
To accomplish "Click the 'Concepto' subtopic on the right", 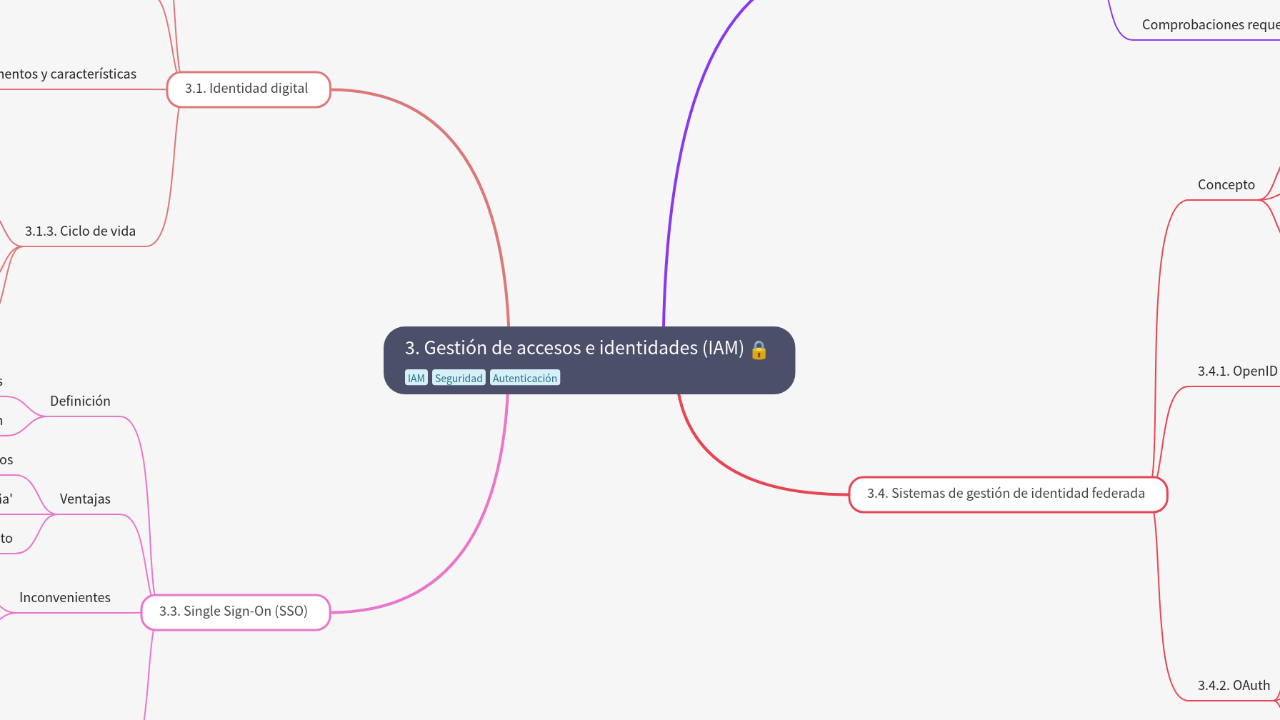I will 1226,184.
